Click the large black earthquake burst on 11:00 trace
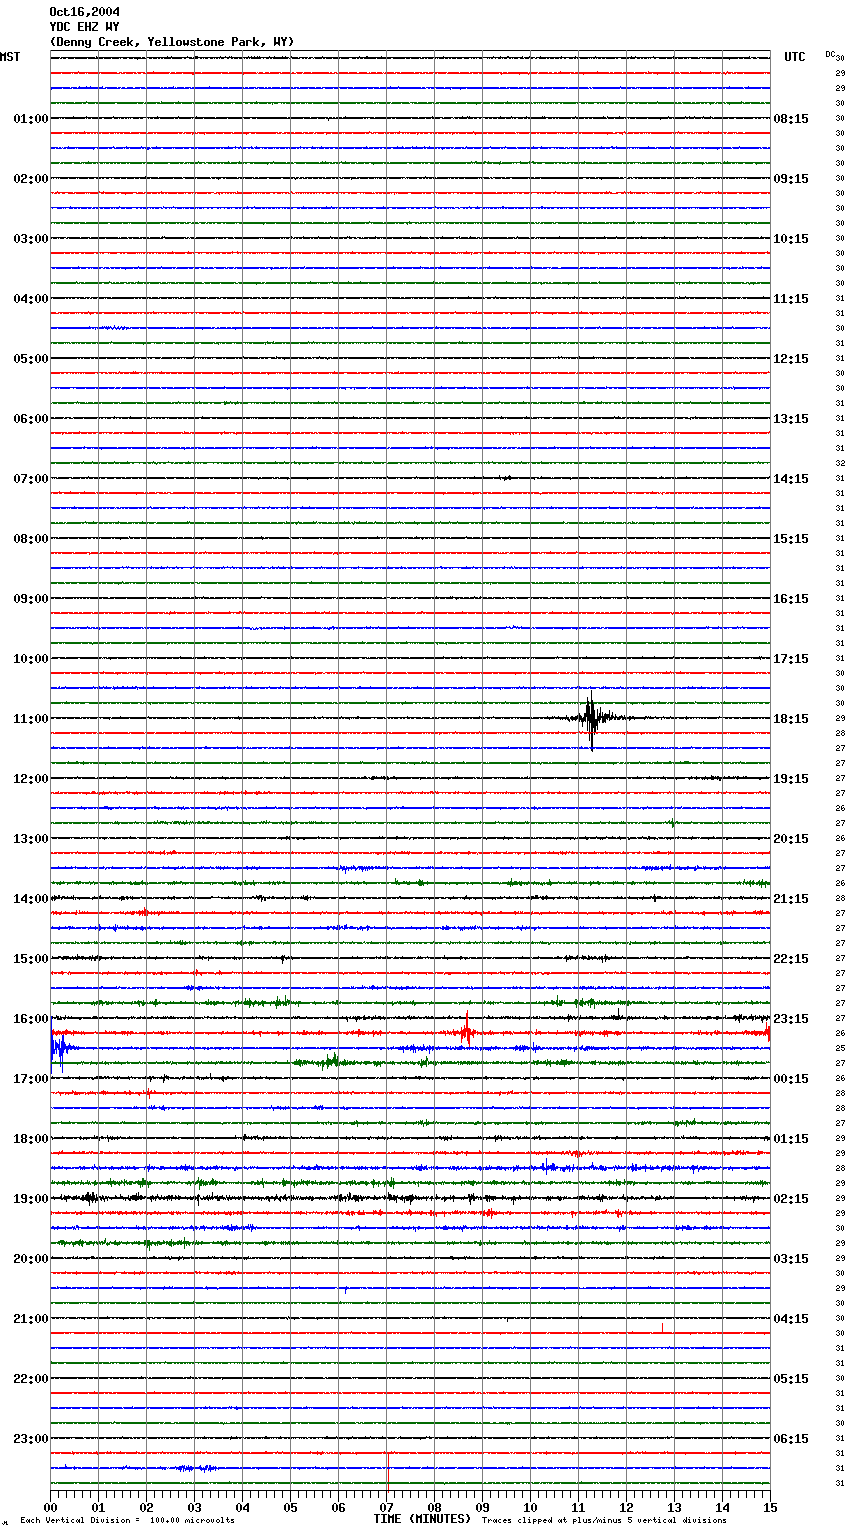Image resolution: width=850 pixels, height=1534 pixels. 591,719
